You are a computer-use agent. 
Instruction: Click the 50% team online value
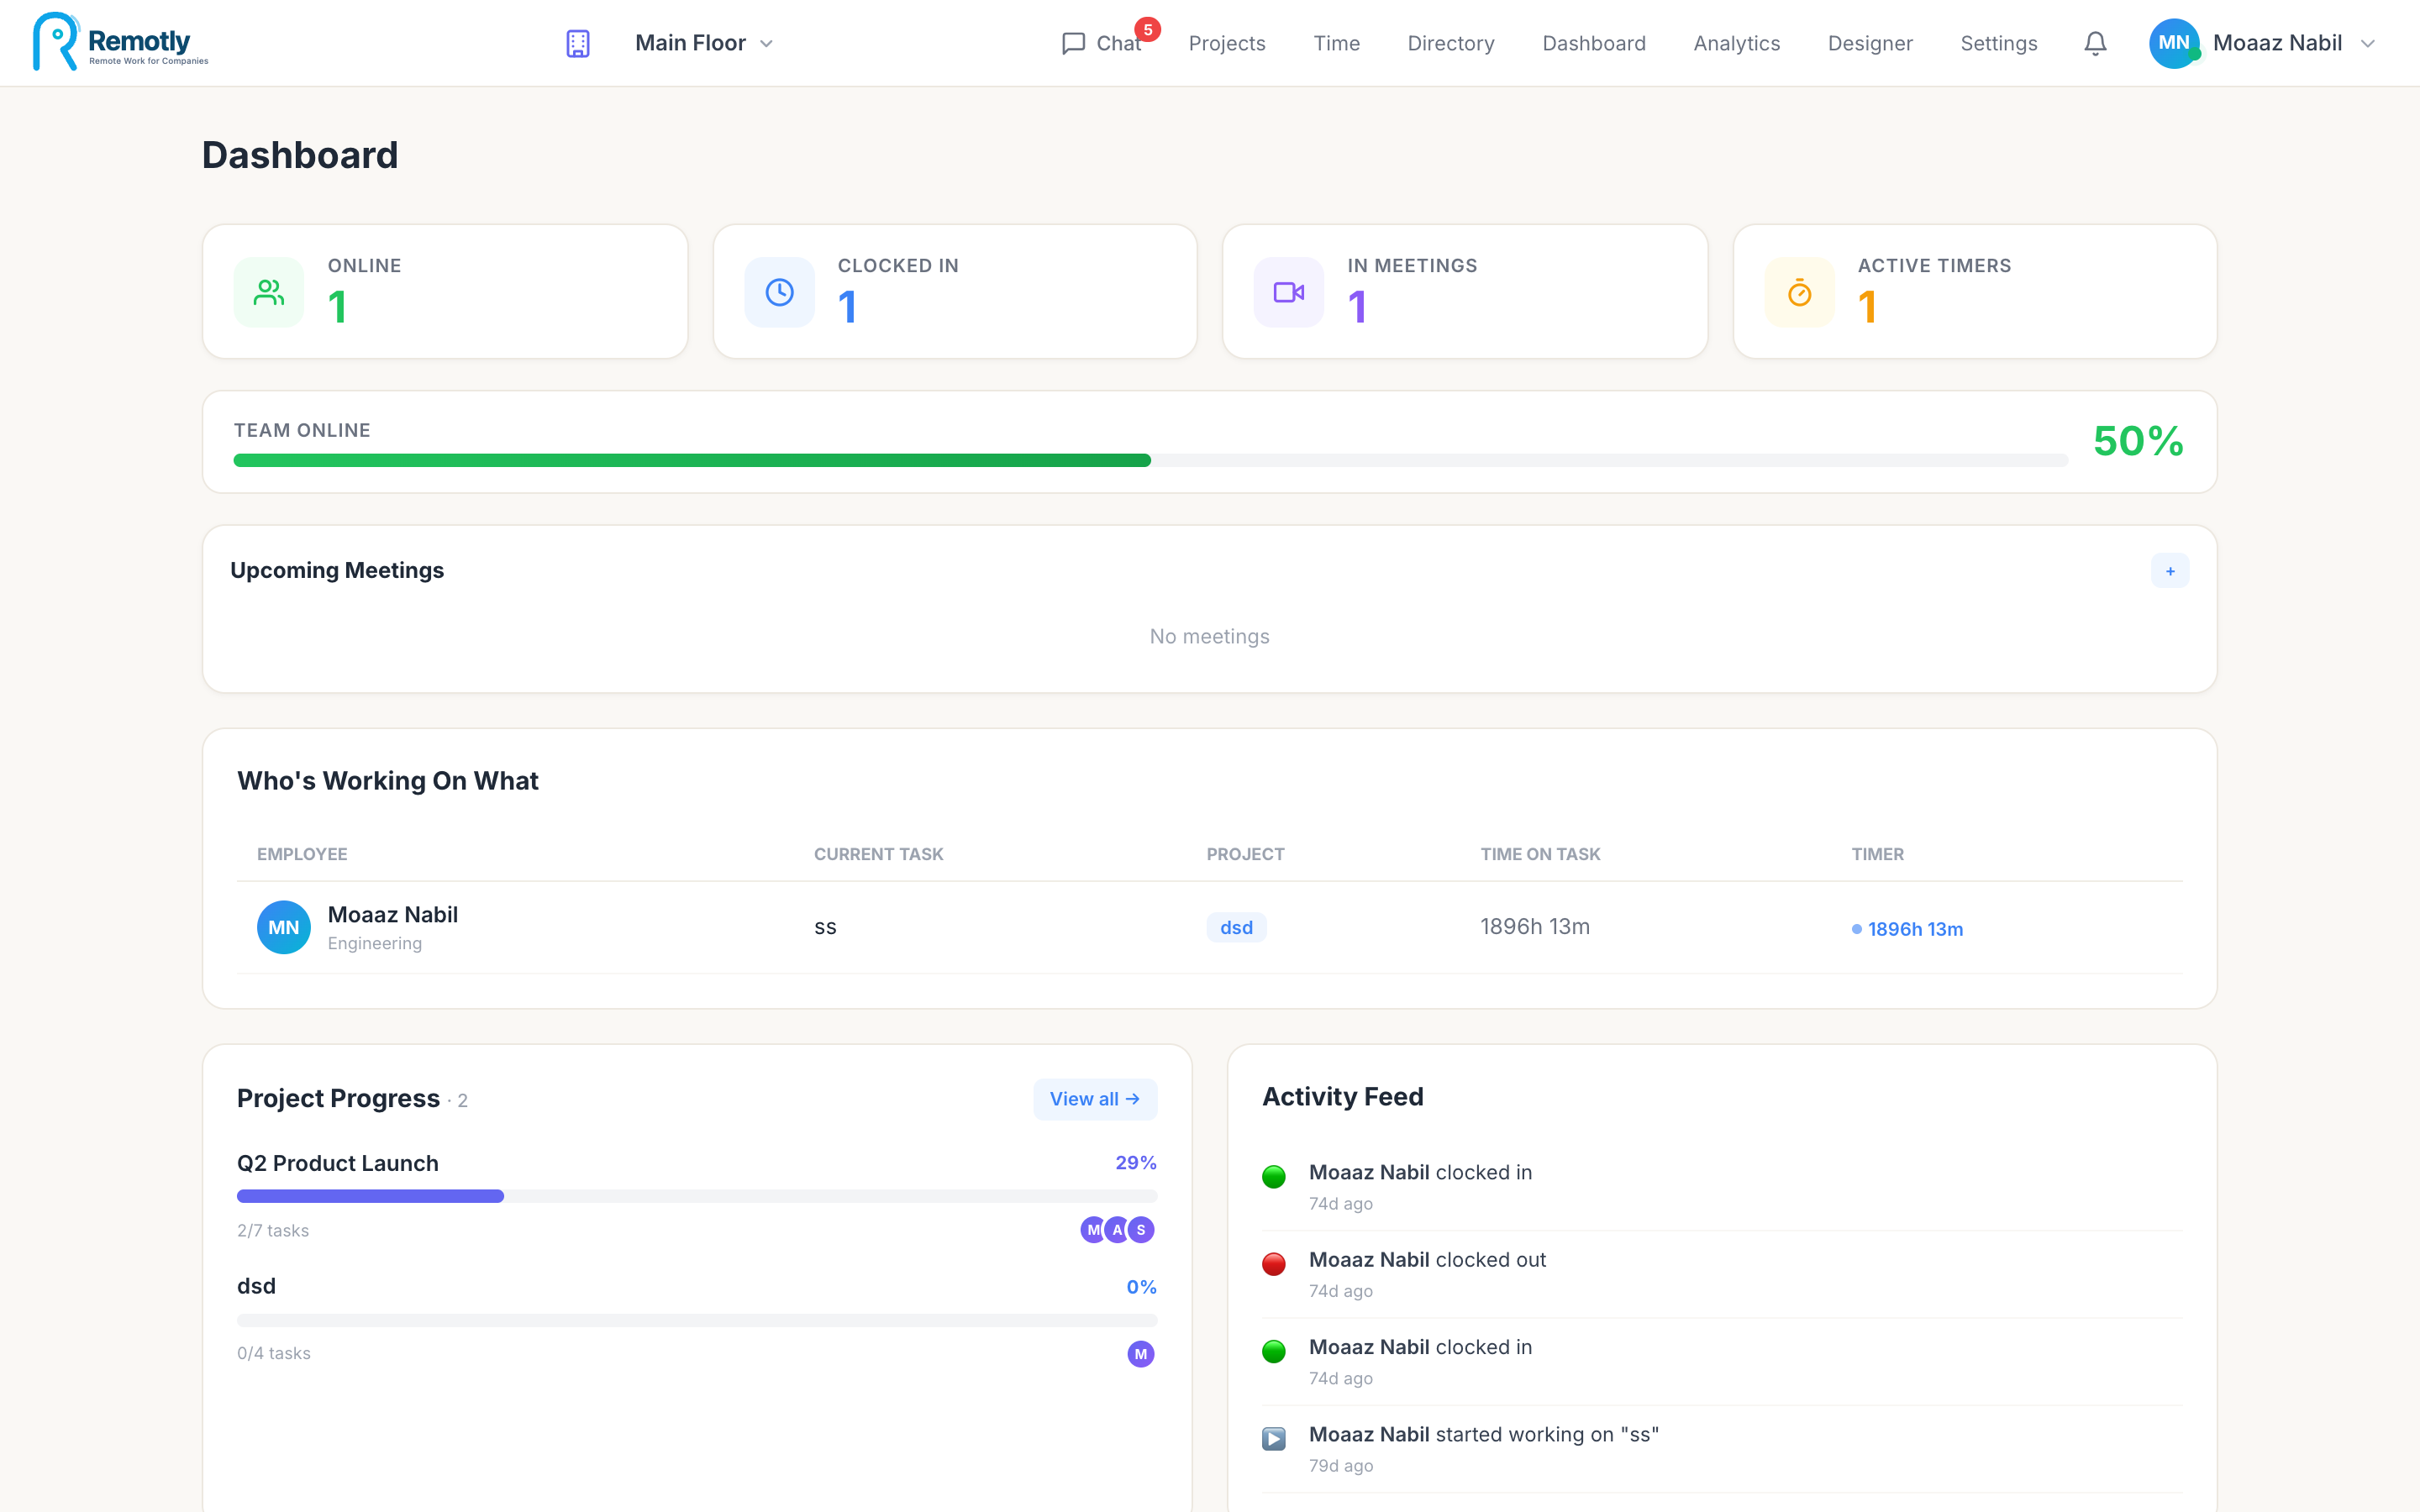[x=2138, y=441]
